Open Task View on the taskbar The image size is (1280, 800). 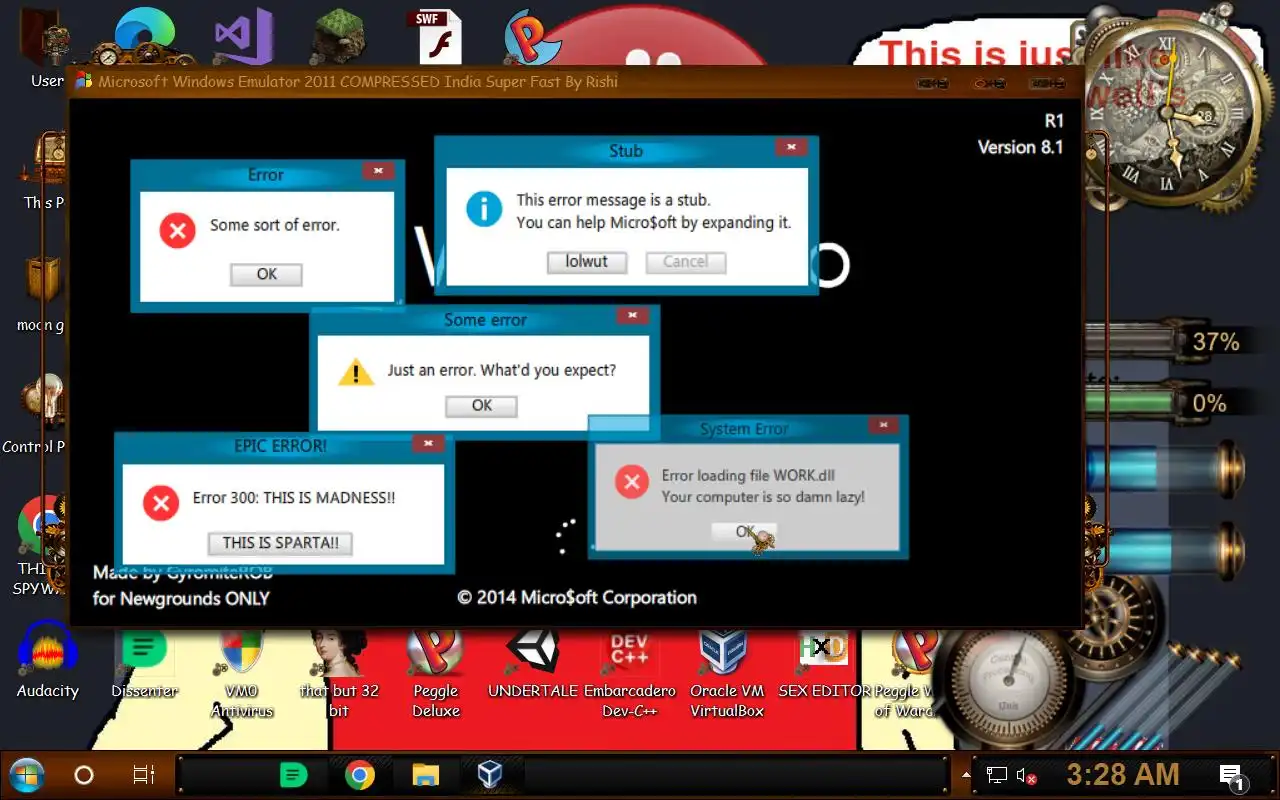(144, 775)
